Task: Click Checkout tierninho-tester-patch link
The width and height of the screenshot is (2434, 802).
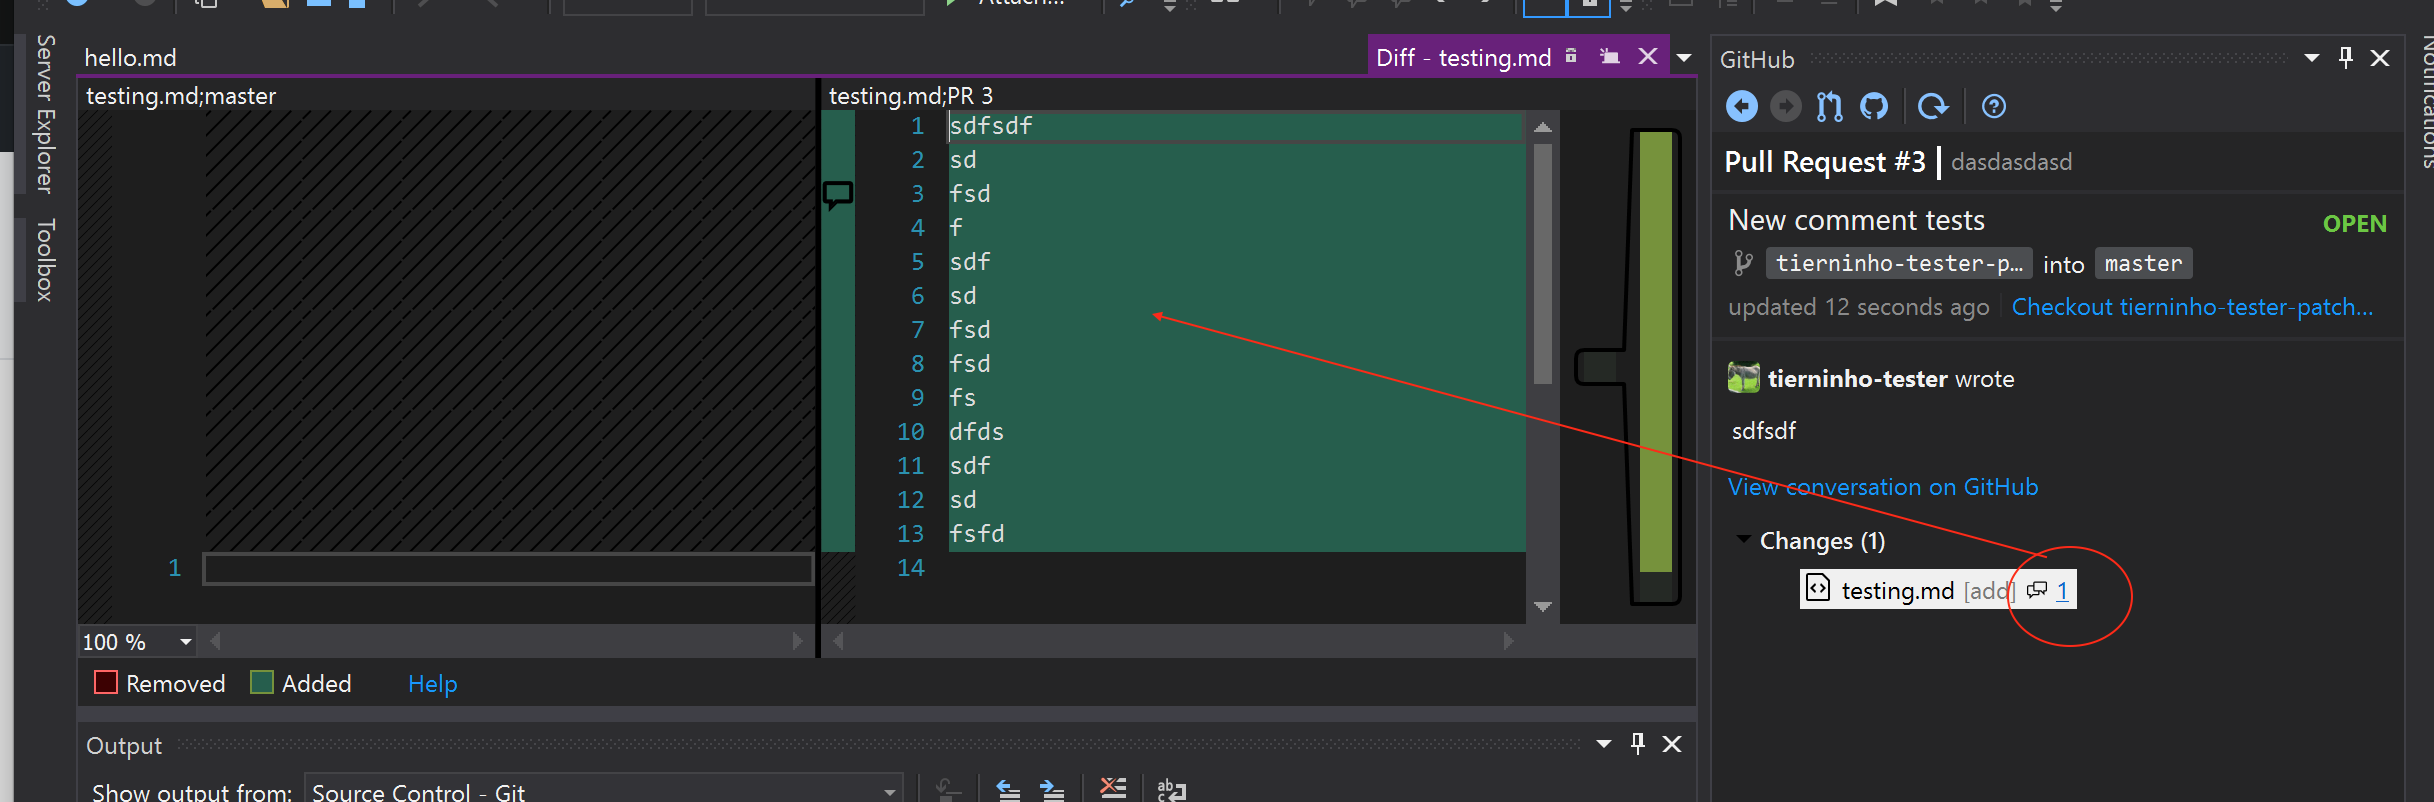Action: [x=2192, y=307]
